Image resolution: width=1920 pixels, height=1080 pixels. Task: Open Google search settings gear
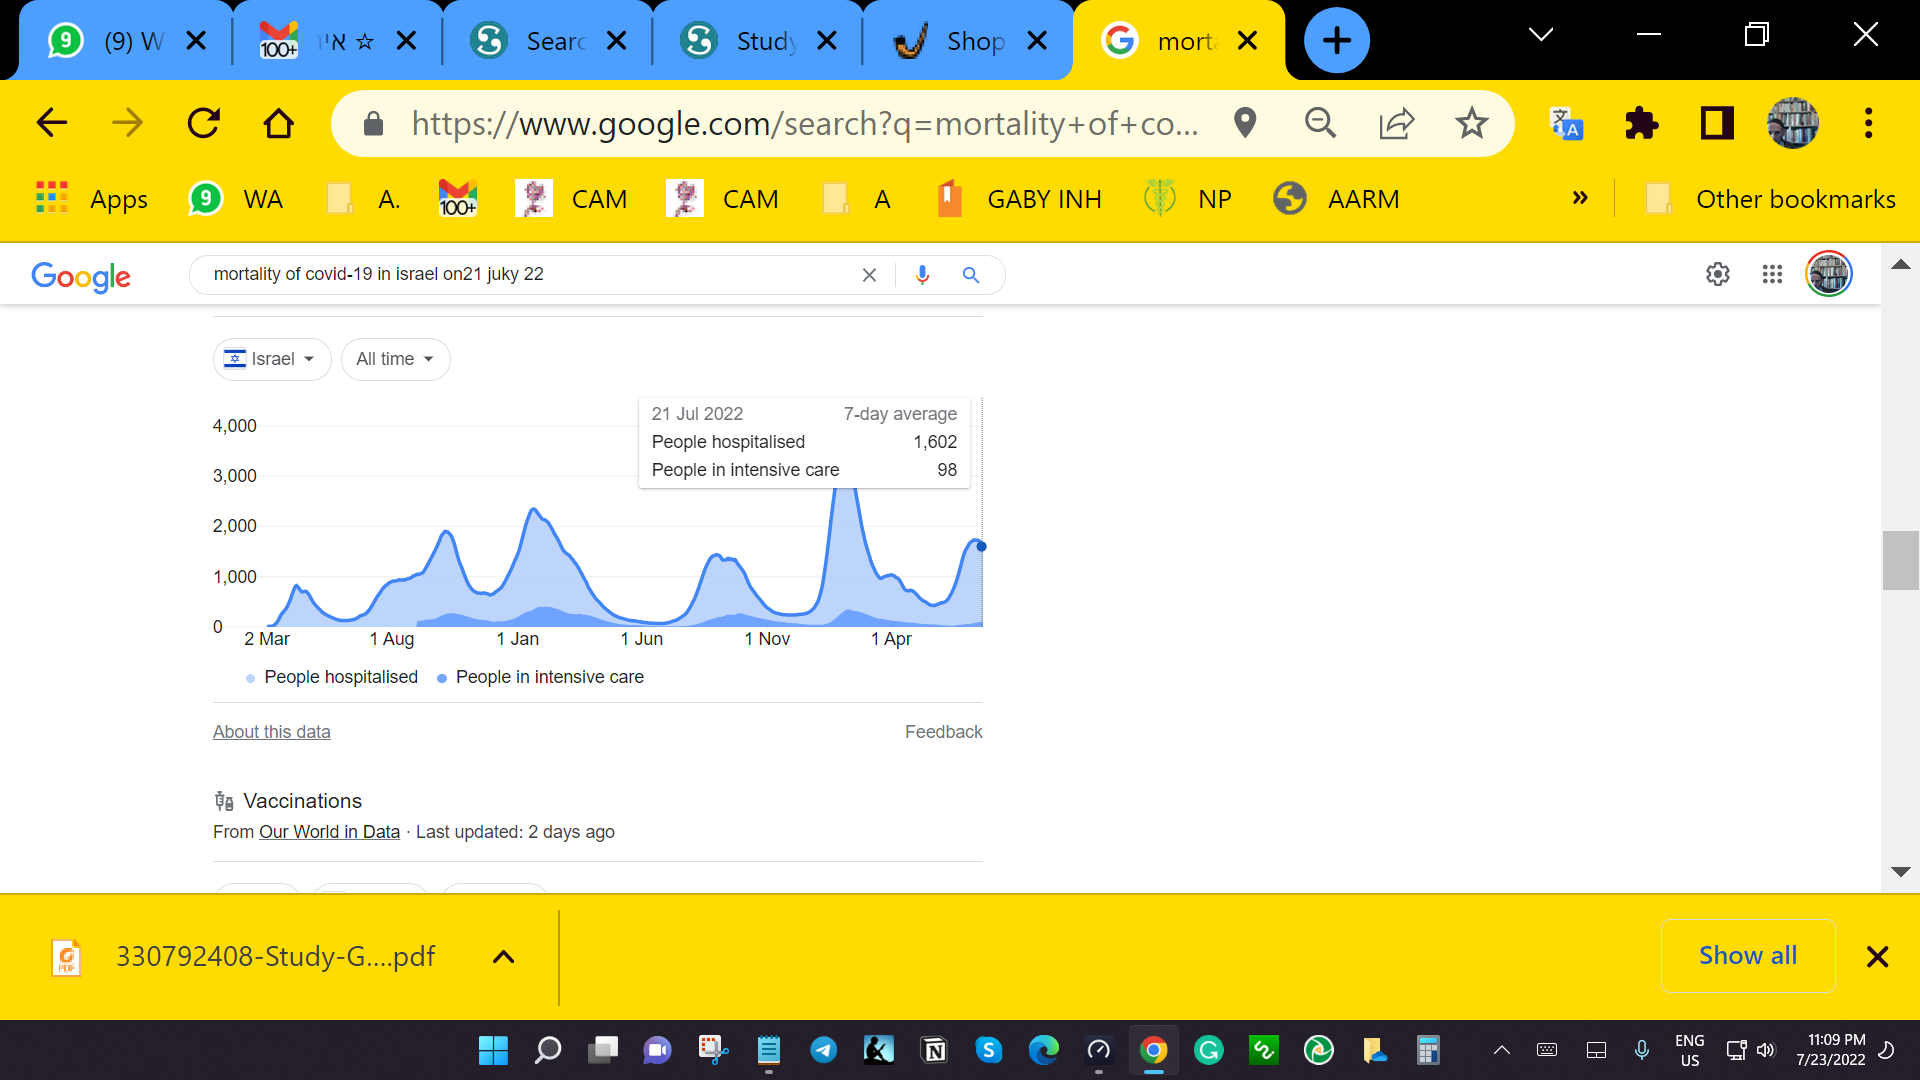coord(1717,274)
